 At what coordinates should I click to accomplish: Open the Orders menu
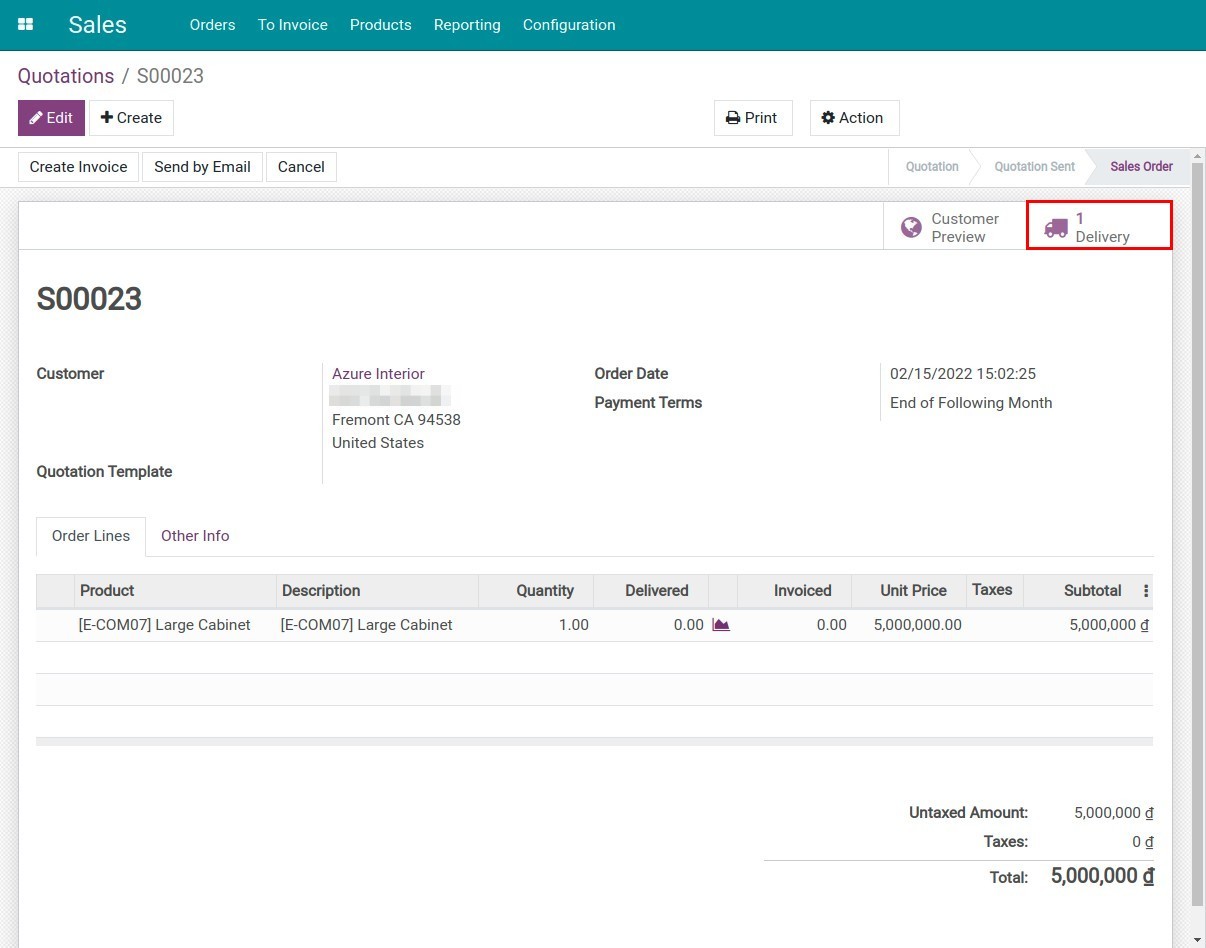coord(212,25)
